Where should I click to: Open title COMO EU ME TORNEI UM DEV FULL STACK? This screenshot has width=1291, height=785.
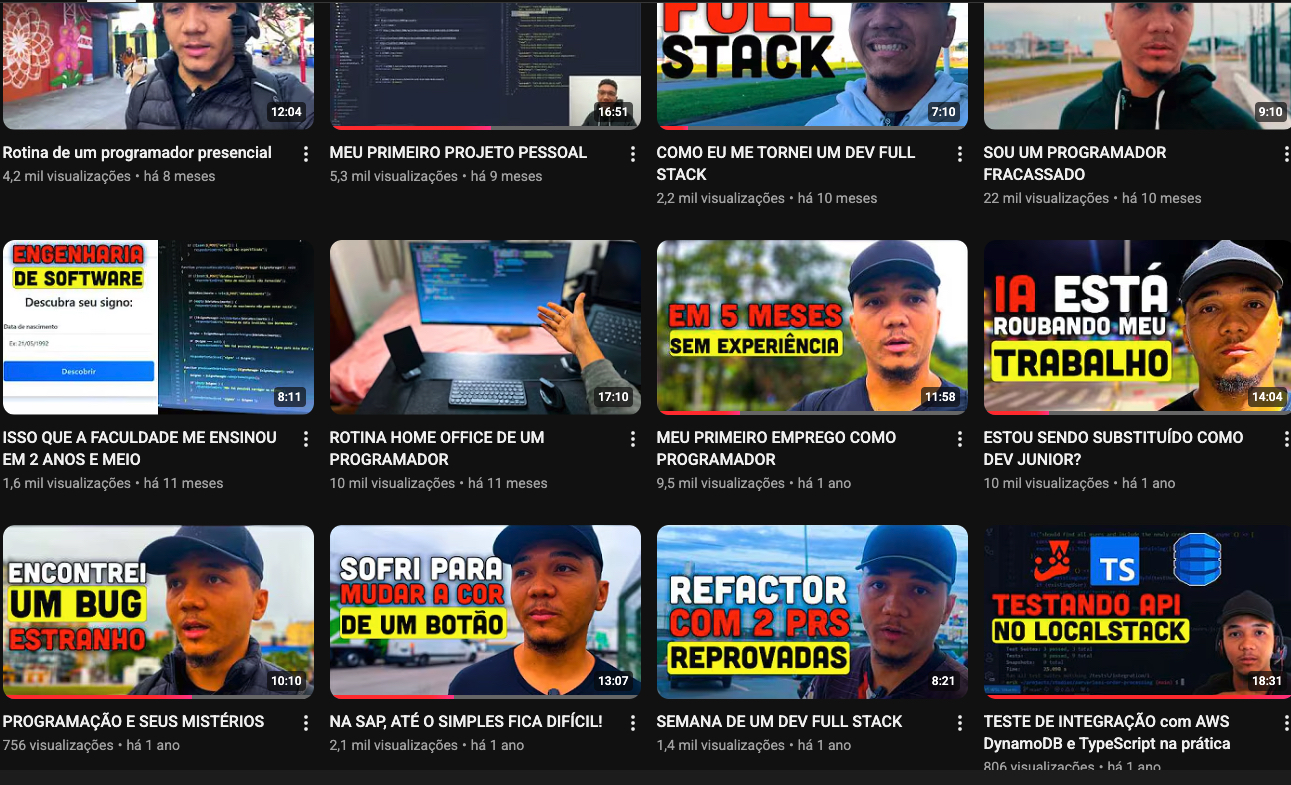[x=786, y=163]
